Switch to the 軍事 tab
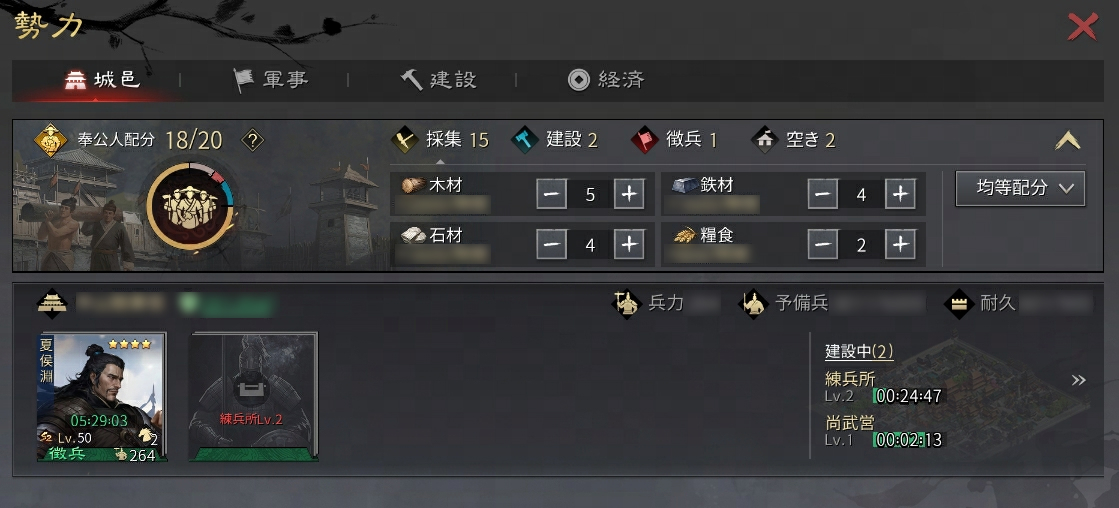The width and height of the screenshot is (1119, 508). point(271,80)
